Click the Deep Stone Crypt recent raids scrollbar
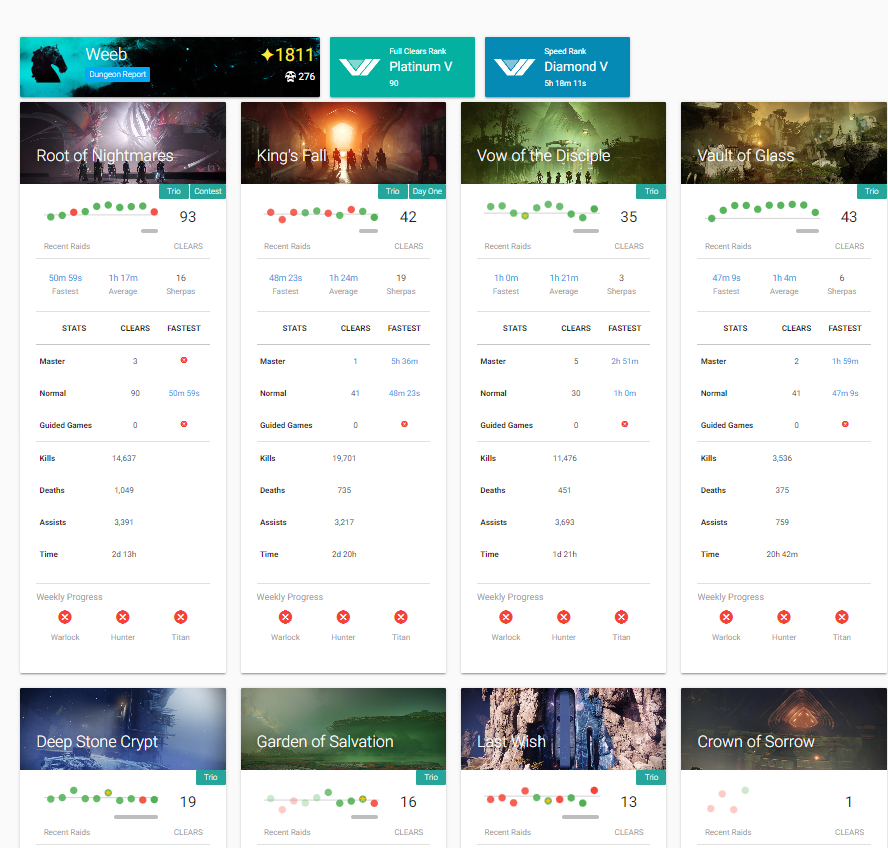Screen dimensions: 888x848 (x=136, y=817)
